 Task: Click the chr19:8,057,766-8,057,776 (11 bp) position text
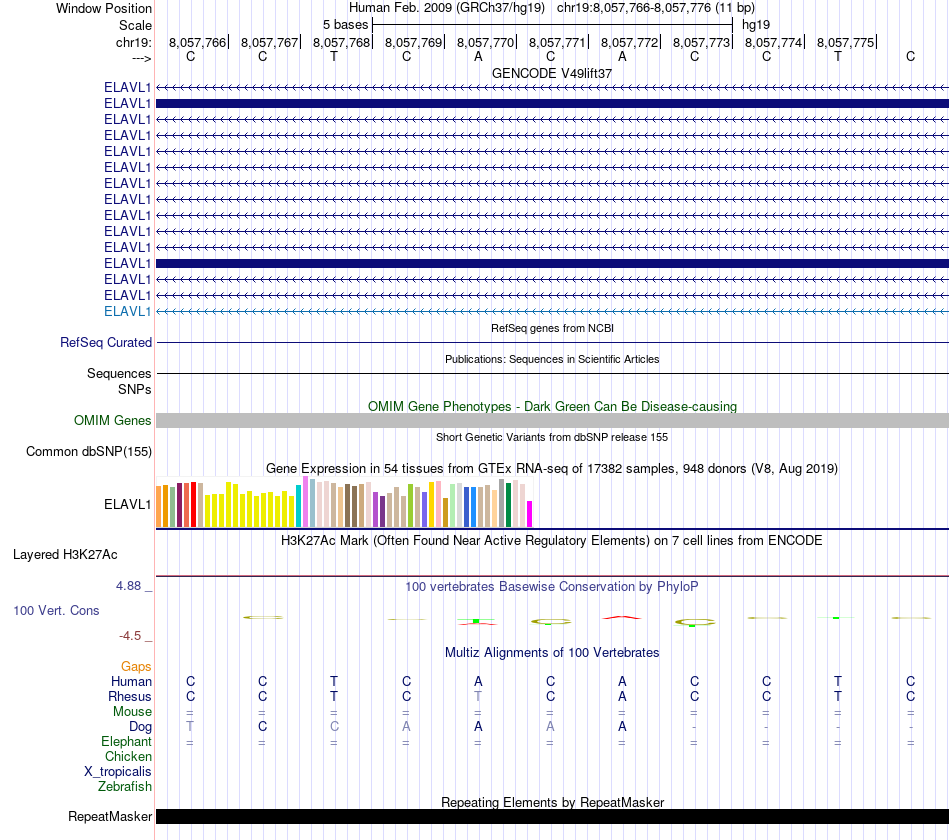(656, 8)
